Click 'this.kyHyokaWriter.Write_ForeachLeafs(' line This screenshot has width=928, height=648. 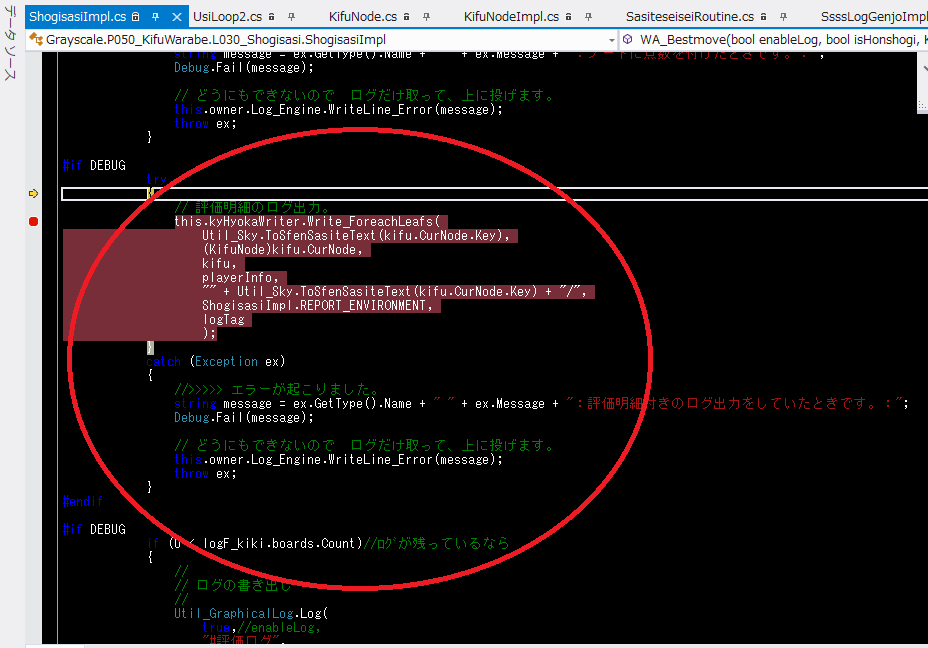pos(307,221)
